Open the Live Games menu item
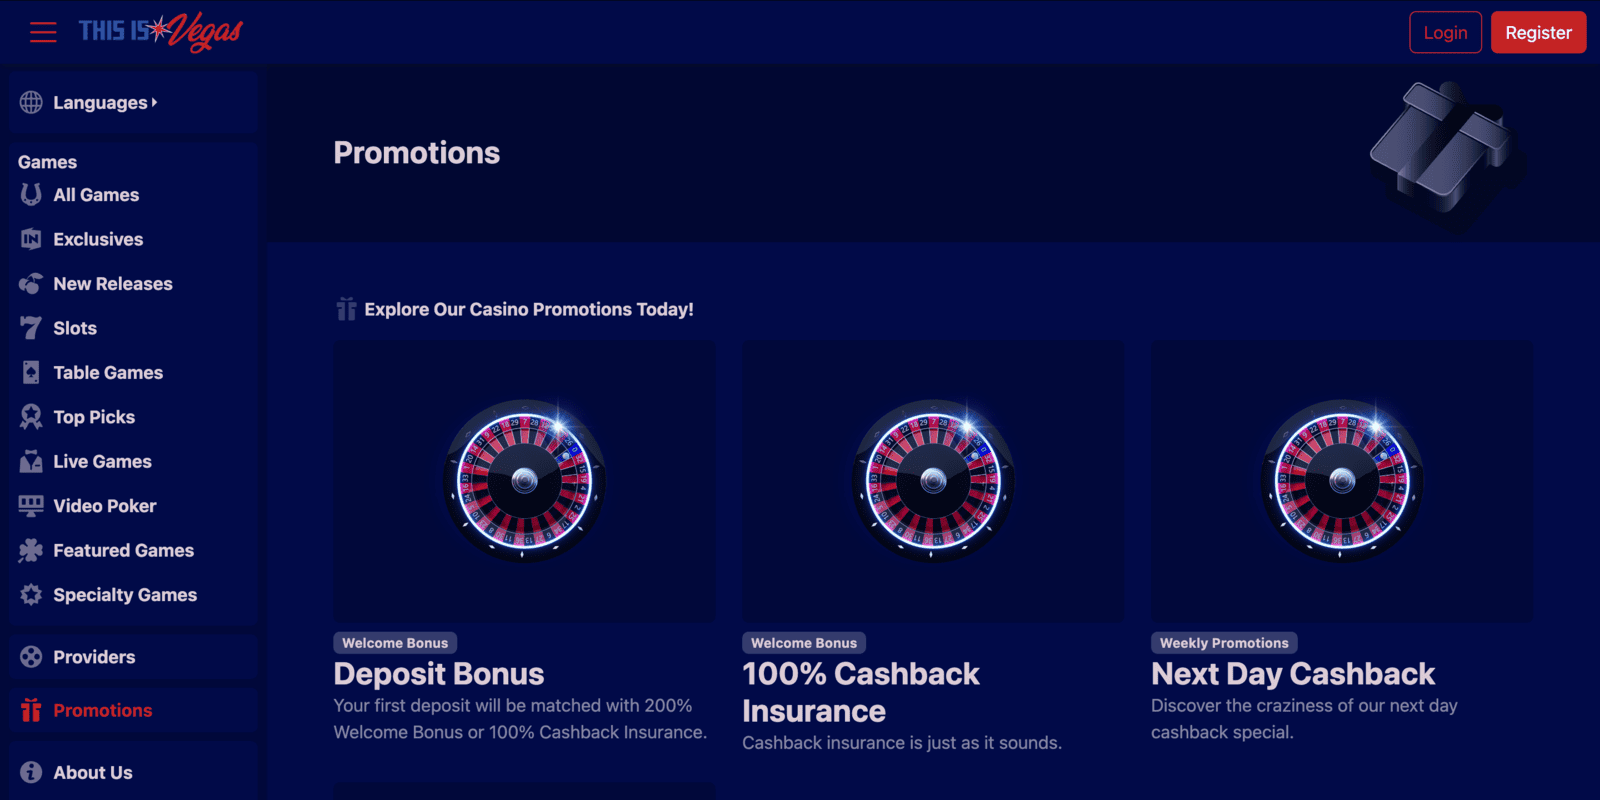1600x800 pixels. pyautogui.click(x=102, y=462)
